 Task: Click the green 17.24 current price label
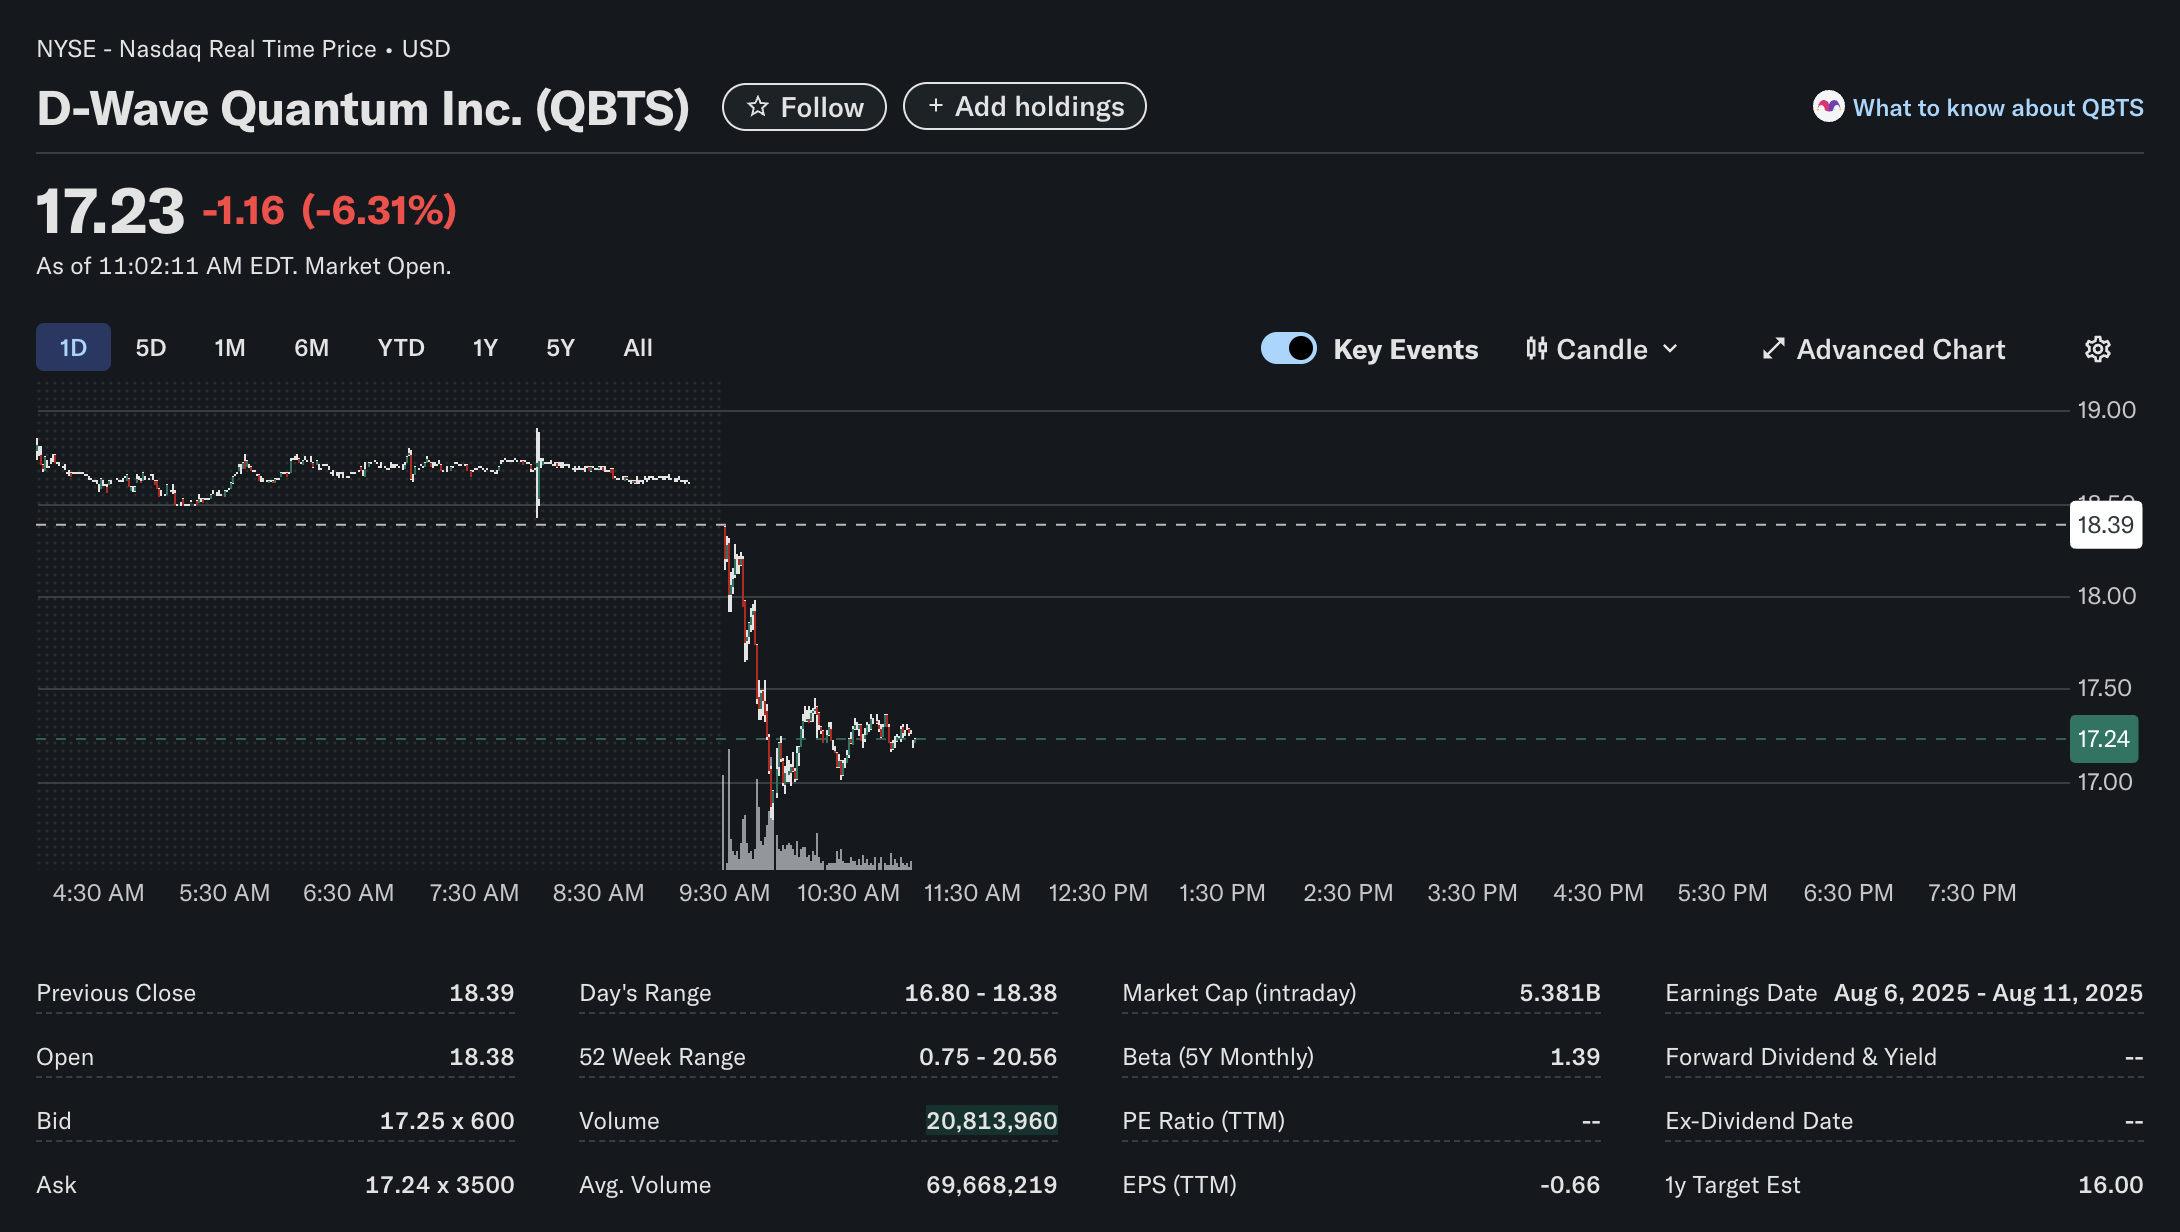click(2103, 739)
